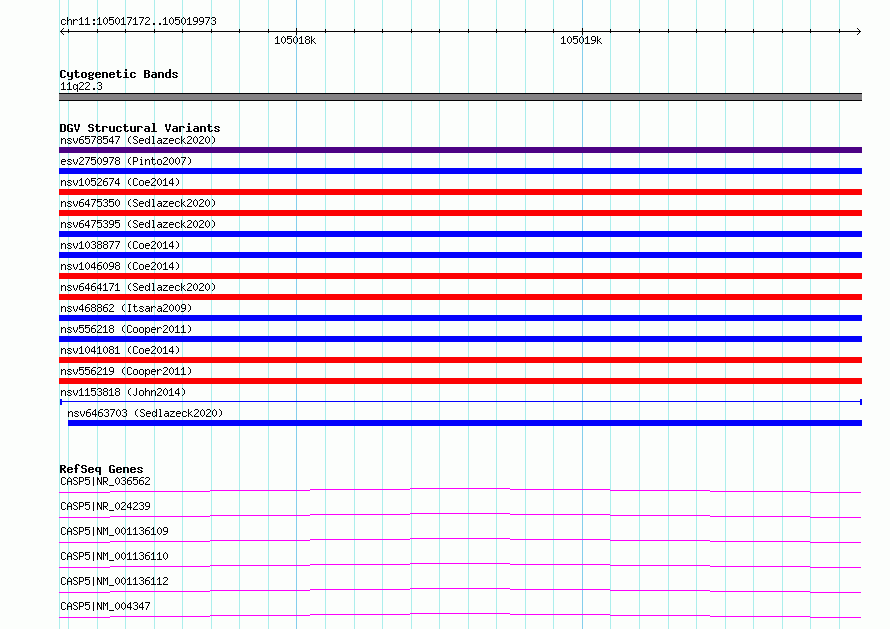Click the chr11:105017172..105019973 coordinate label

(138, 21)
